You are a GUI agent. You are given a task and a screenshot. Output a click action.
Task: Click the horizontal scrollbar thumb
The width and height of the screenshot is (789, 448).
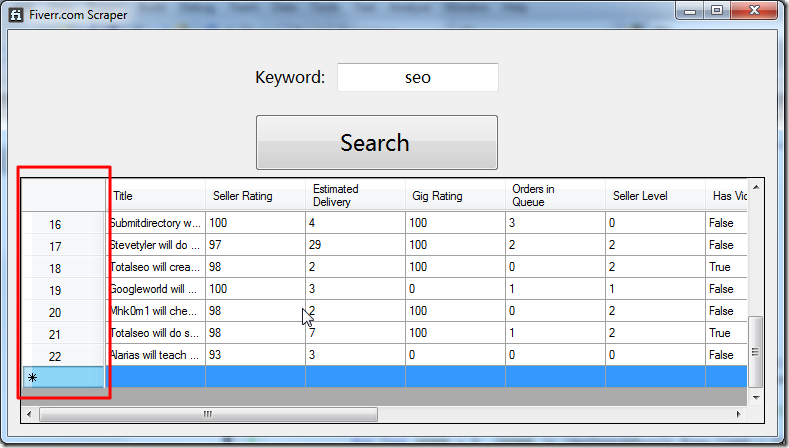point(208,414)
